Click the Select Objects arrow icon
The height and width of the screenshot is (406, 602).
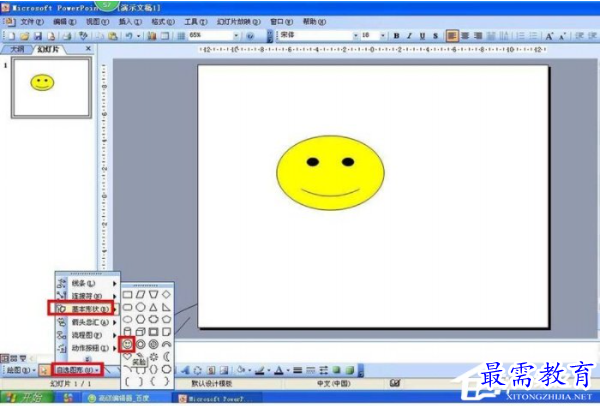(x=44, y=371)
